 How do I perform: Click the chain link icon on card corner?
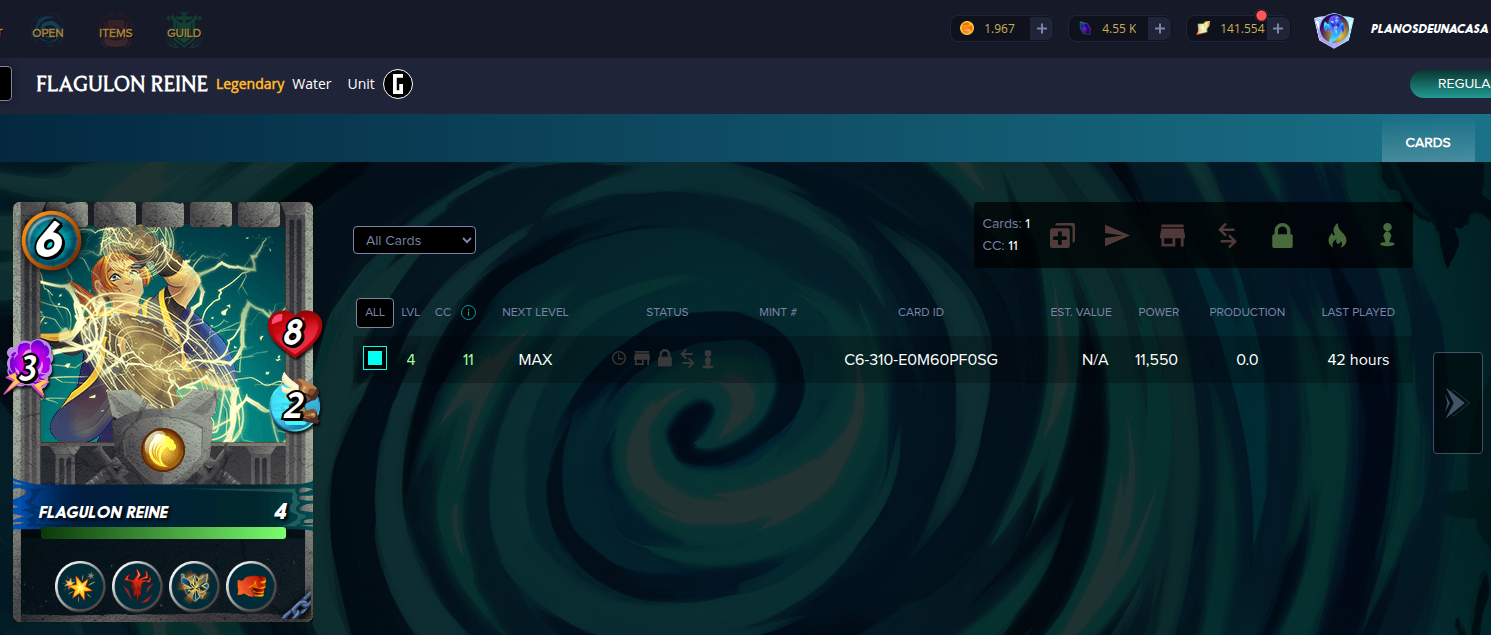[299, 605]
